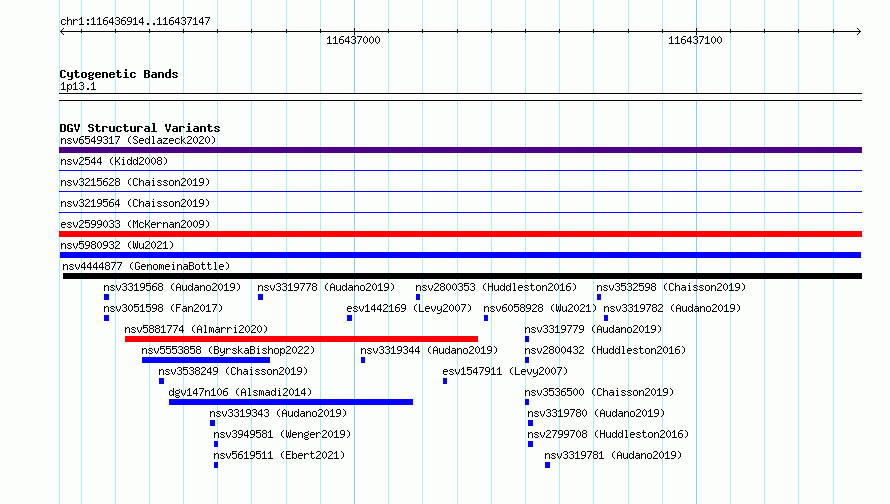Click the nsv5980932 (Wu2021) label
Image resolution: width=890 pixels, height=504 pixels.
click(117, 245)
